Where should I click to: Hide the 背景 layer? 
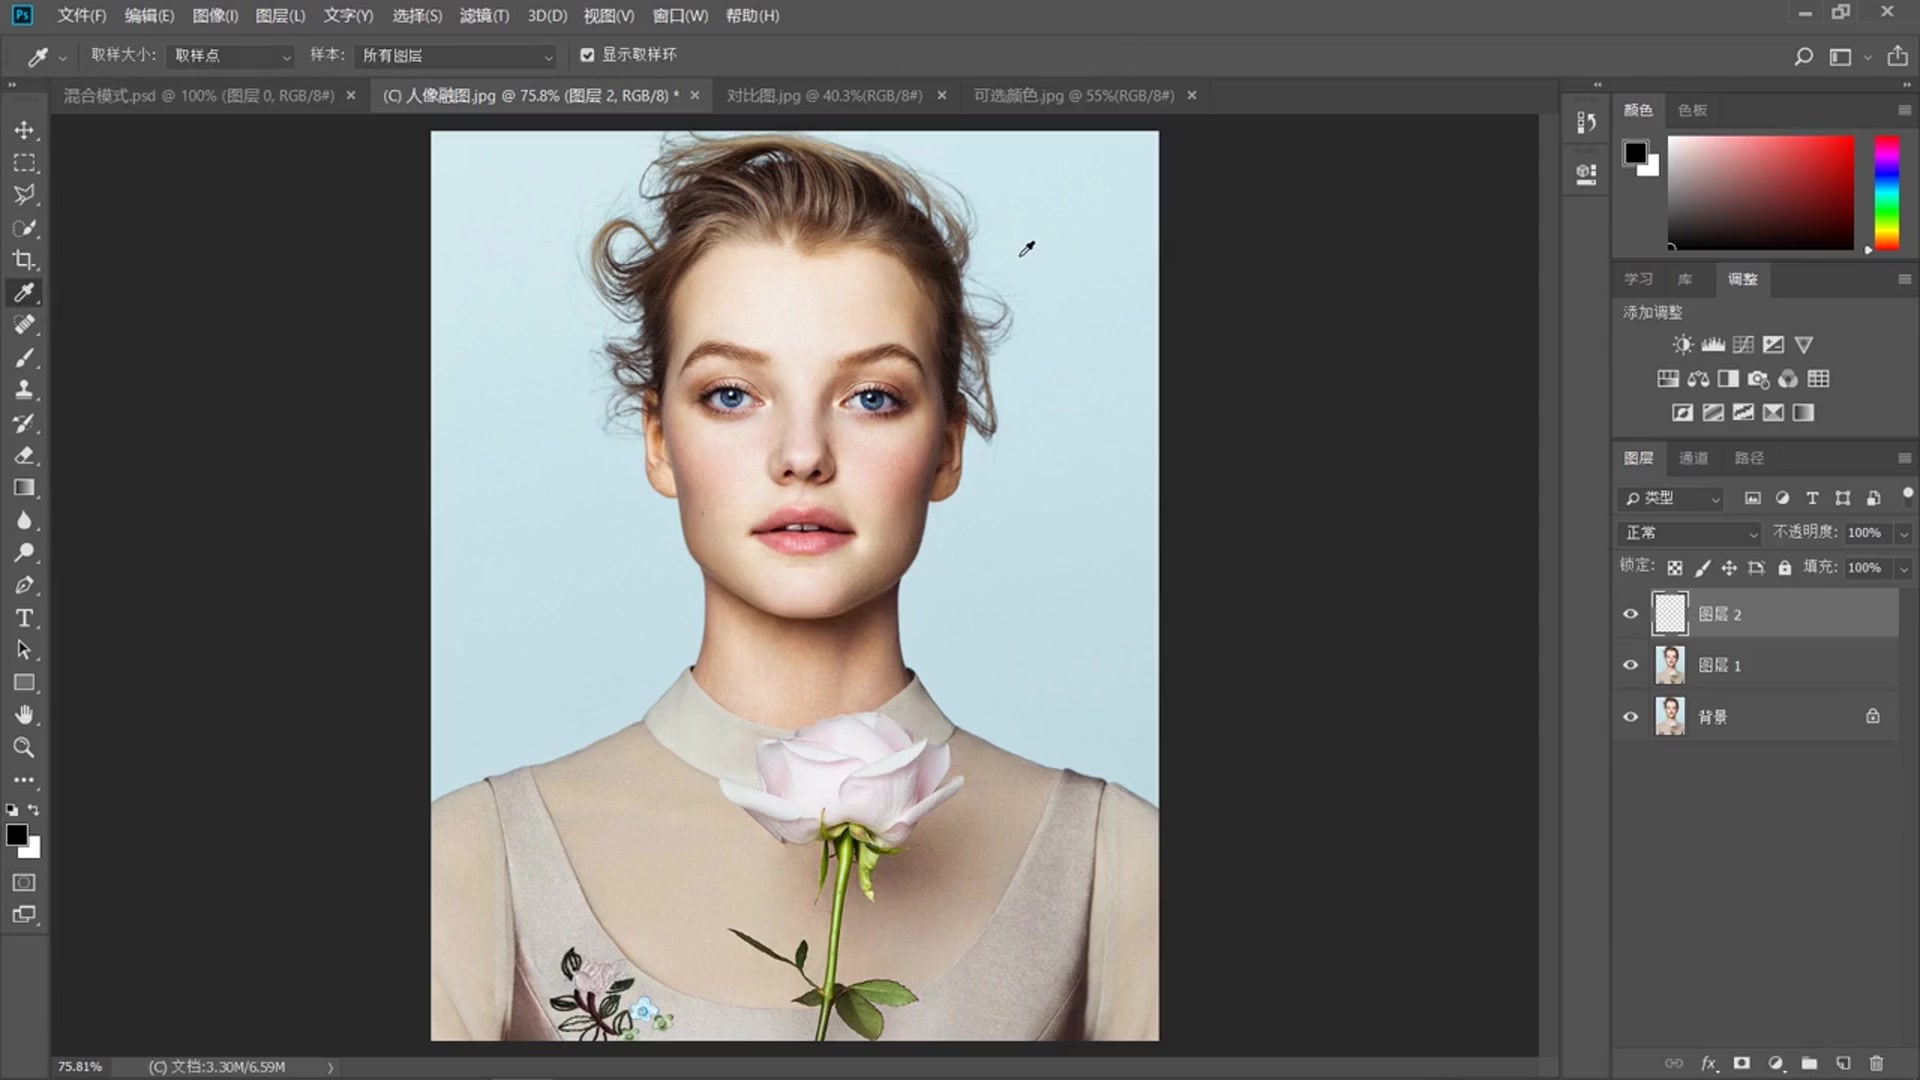click(x=1631, y=716)
